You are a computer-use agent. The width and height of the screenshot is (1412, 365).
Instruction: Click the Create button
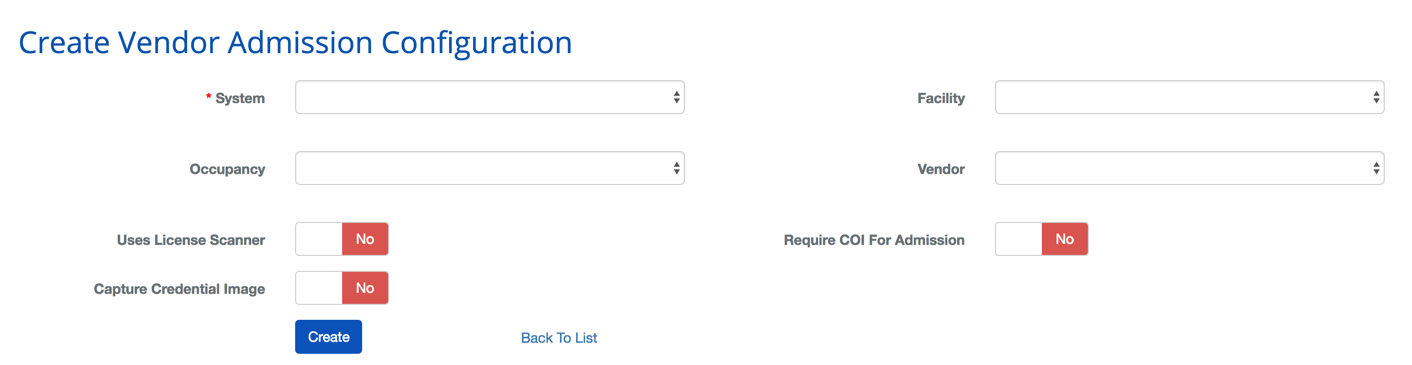coord(328,337)
